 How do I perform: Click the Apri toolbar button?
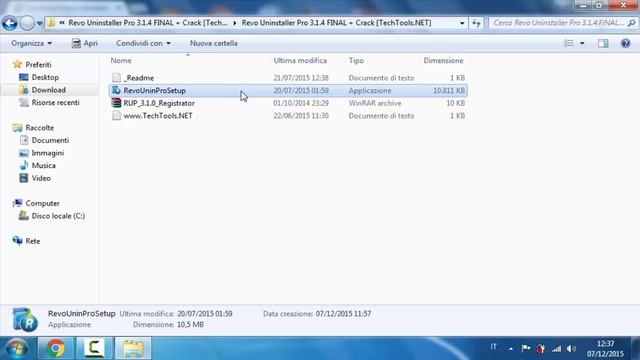click(84, 43)
